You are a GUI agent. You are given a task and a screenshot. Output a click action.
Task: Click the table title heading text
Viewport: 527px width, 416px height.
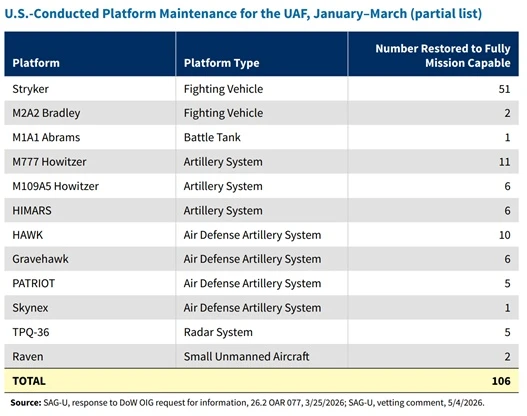(243, 14)
